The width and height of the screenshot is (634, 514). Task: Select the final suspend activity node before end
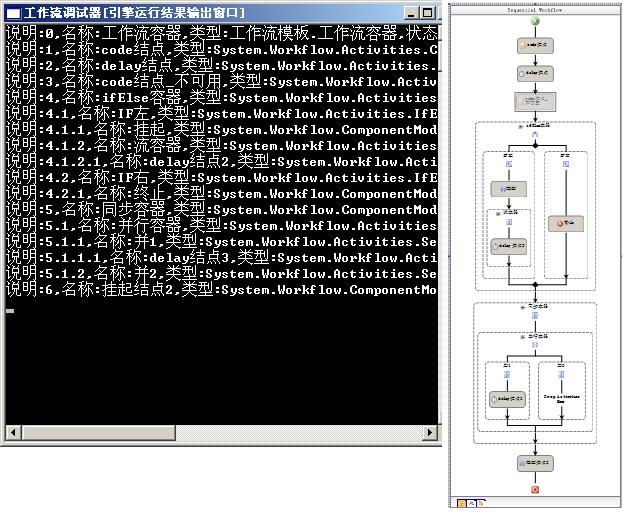tap(535, 463)
